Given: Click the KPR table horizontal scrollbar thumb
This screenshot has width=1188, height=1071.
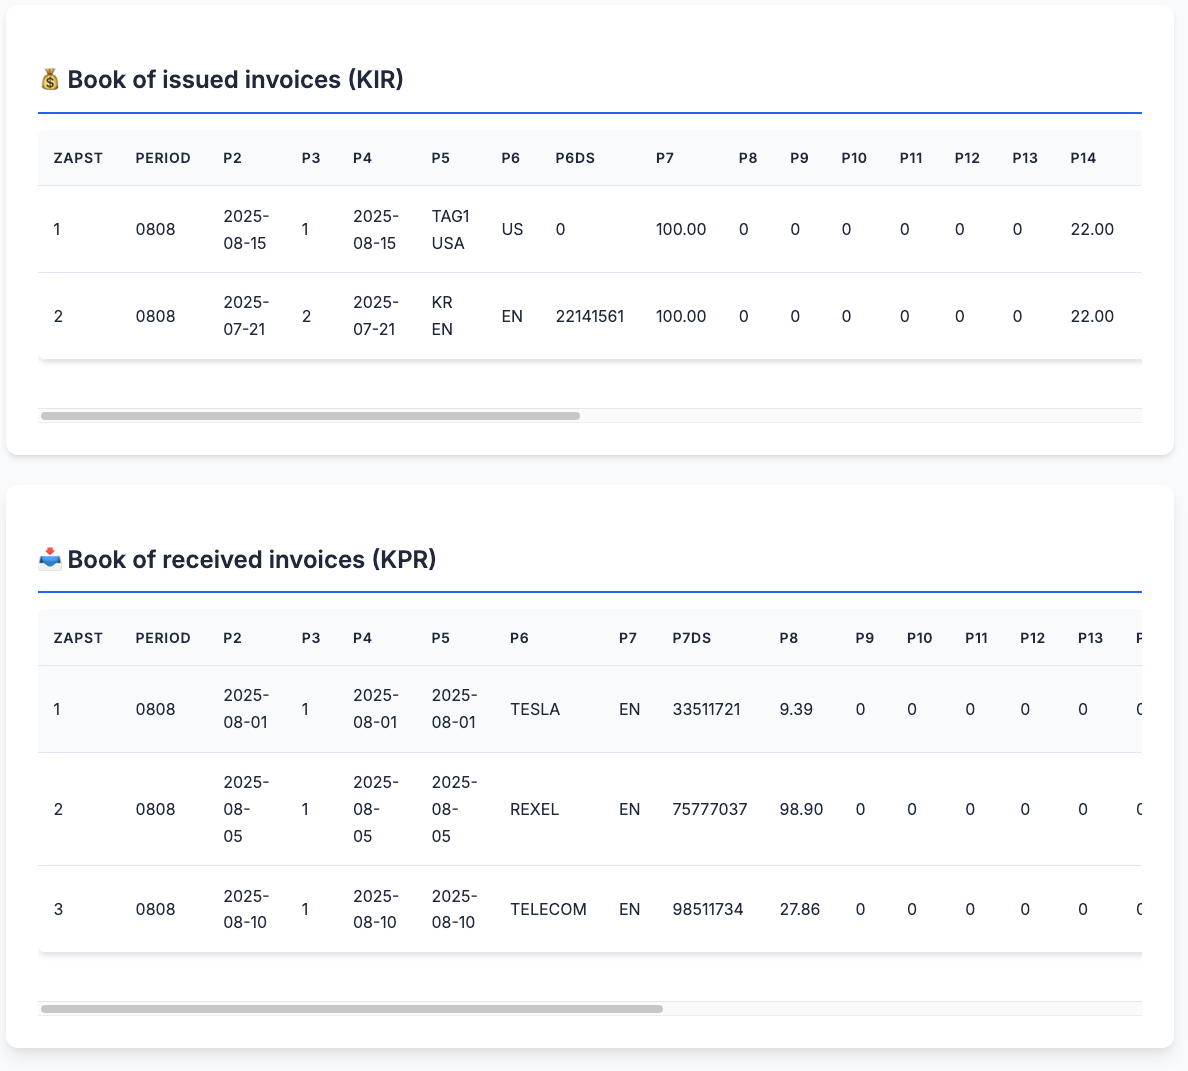Looking at the screenshot, I should (x=351, y=1009).
